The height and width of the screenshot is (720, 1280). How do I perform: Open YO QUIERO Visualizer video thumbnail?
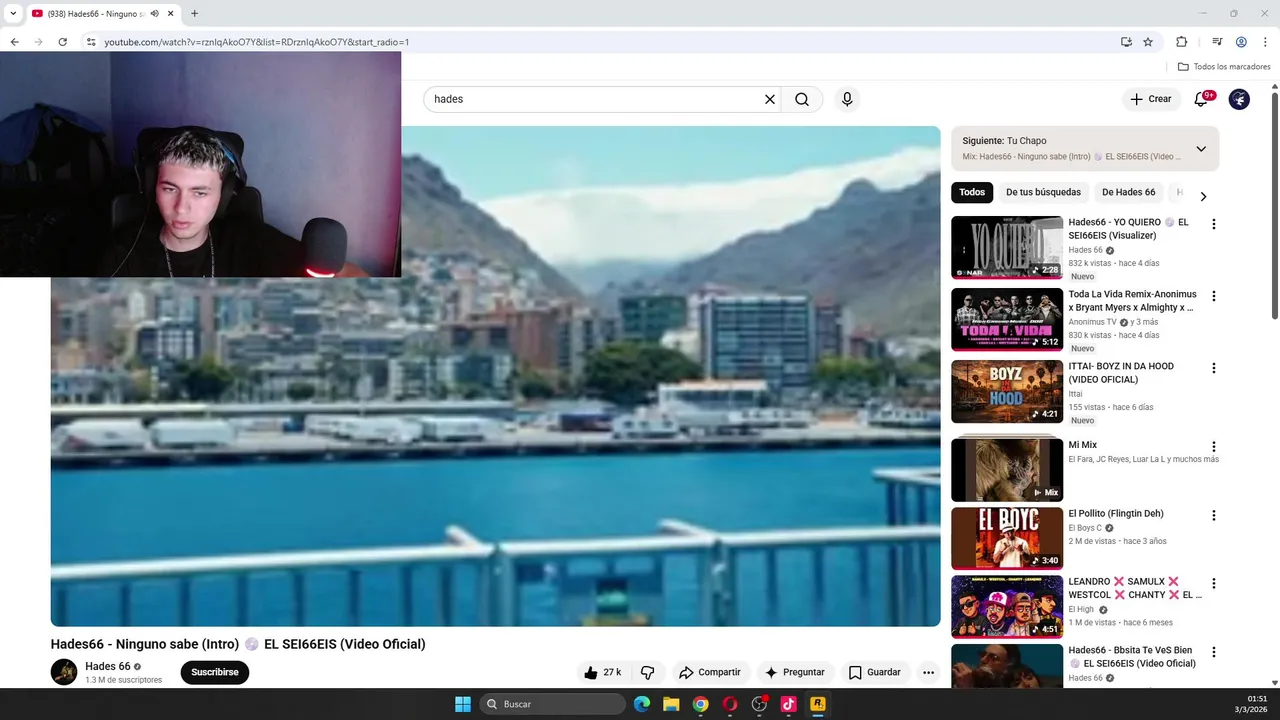coord(1007,247)
